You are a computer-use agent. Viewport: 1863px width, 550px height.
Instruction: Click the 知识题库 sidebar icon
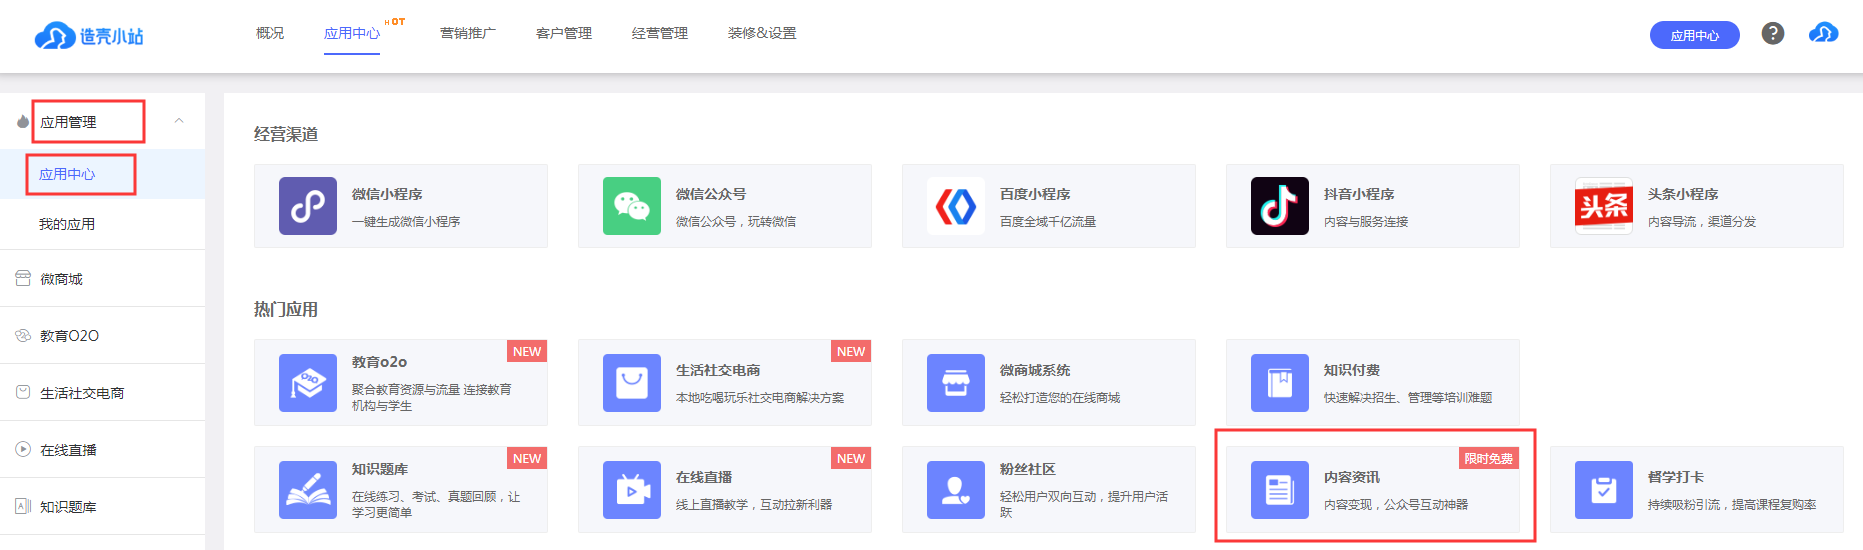[x=23, y=506]
